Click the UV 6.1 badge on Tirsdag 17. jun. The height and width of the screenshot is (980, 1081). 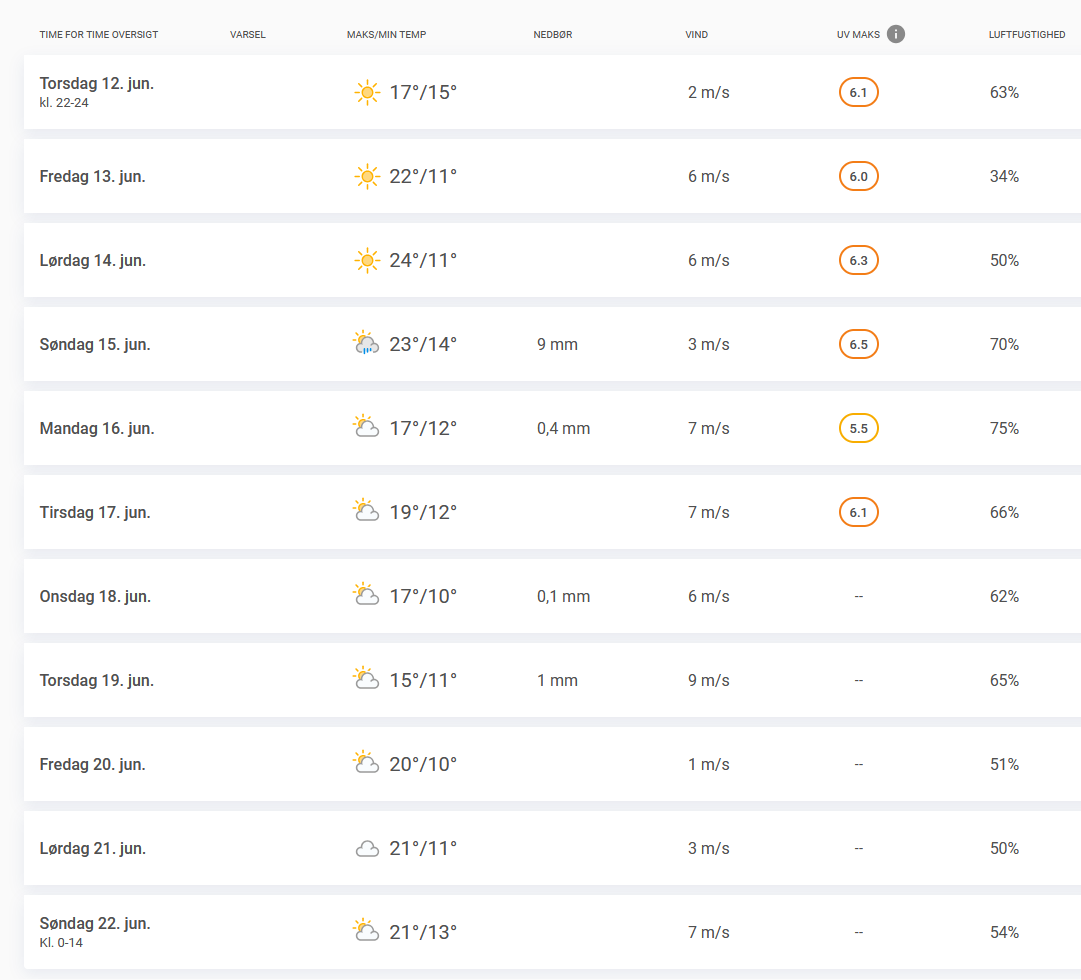tap(858, 512)
